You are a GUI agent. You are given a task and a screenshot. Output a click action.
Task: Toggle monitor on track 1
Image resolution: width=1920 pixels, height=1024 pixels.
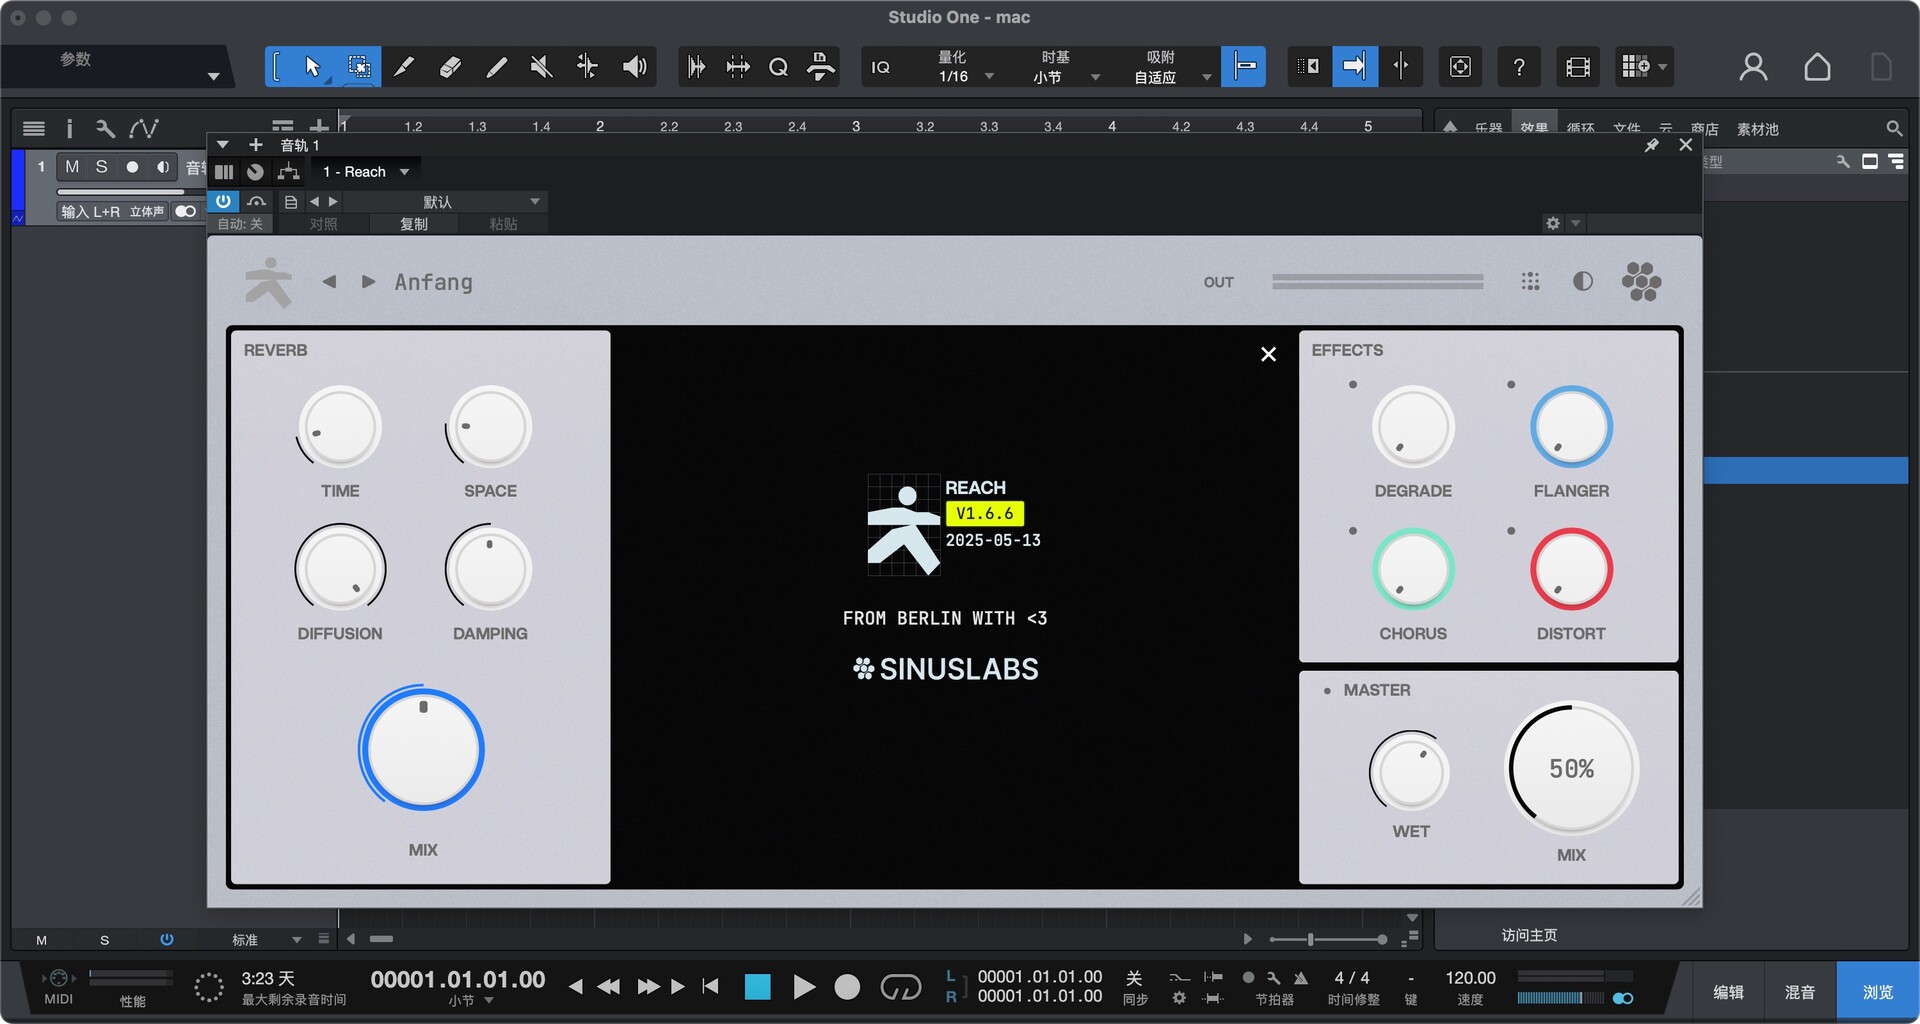(x=162, y=167)
